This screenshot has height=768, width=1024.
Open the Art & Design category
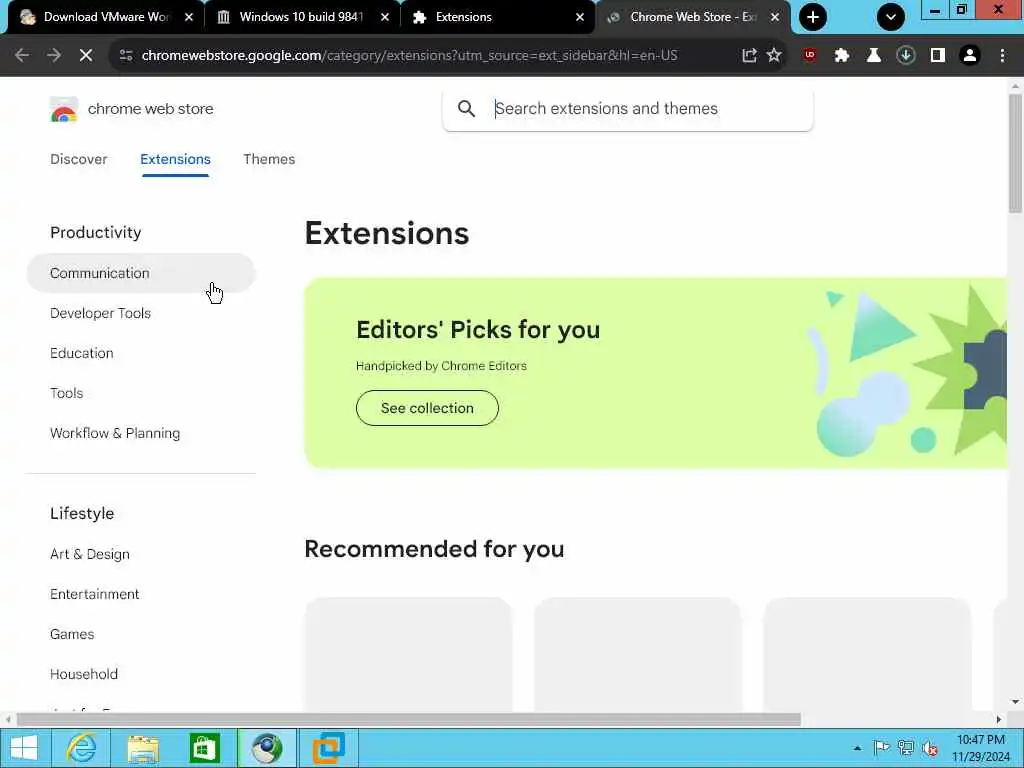pyautogui.click(x=89, y=554)
